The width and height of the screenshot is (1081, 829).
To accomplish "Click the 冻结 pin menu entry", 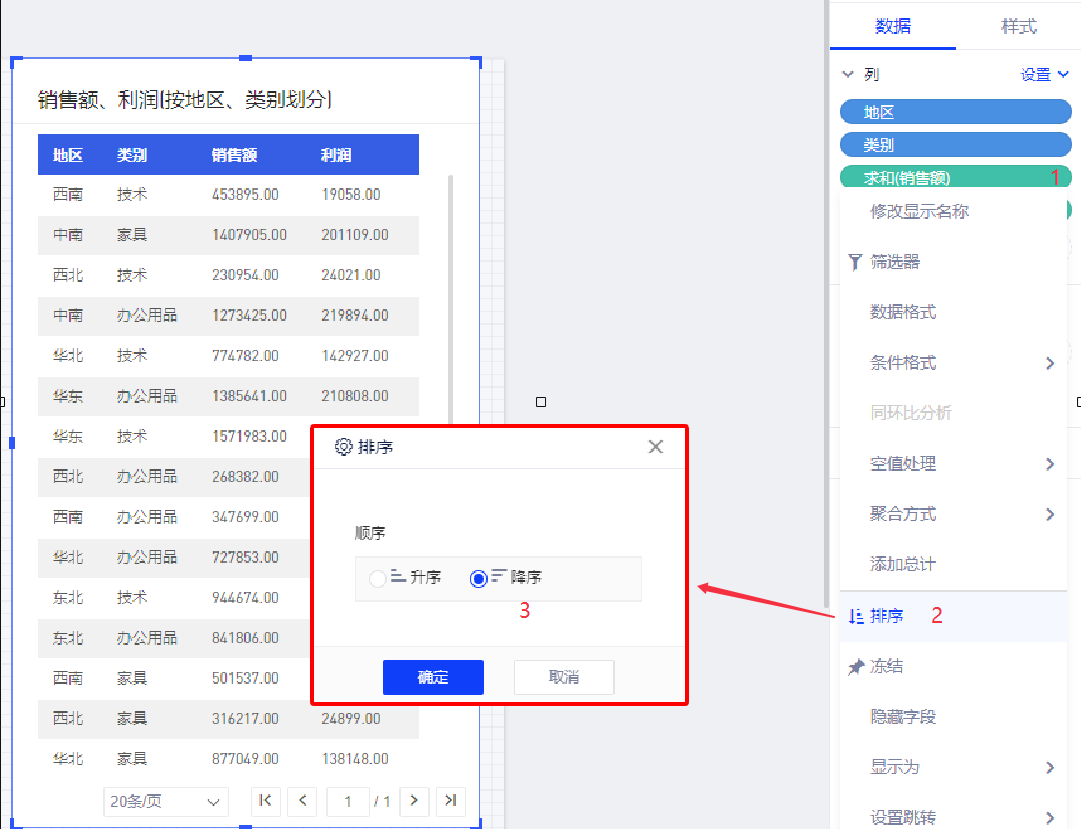I will [x=886, y=666].
